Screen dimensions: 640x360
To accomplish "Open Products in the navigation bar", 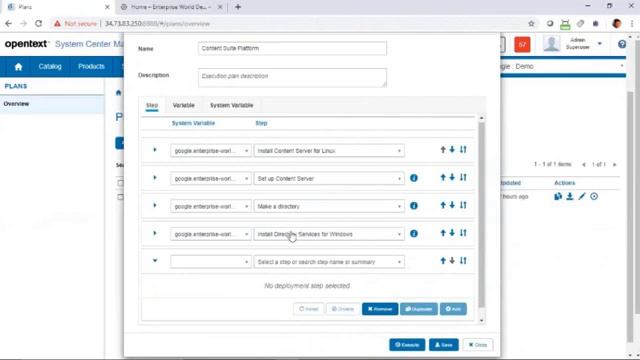I will [x=91, y=66].
